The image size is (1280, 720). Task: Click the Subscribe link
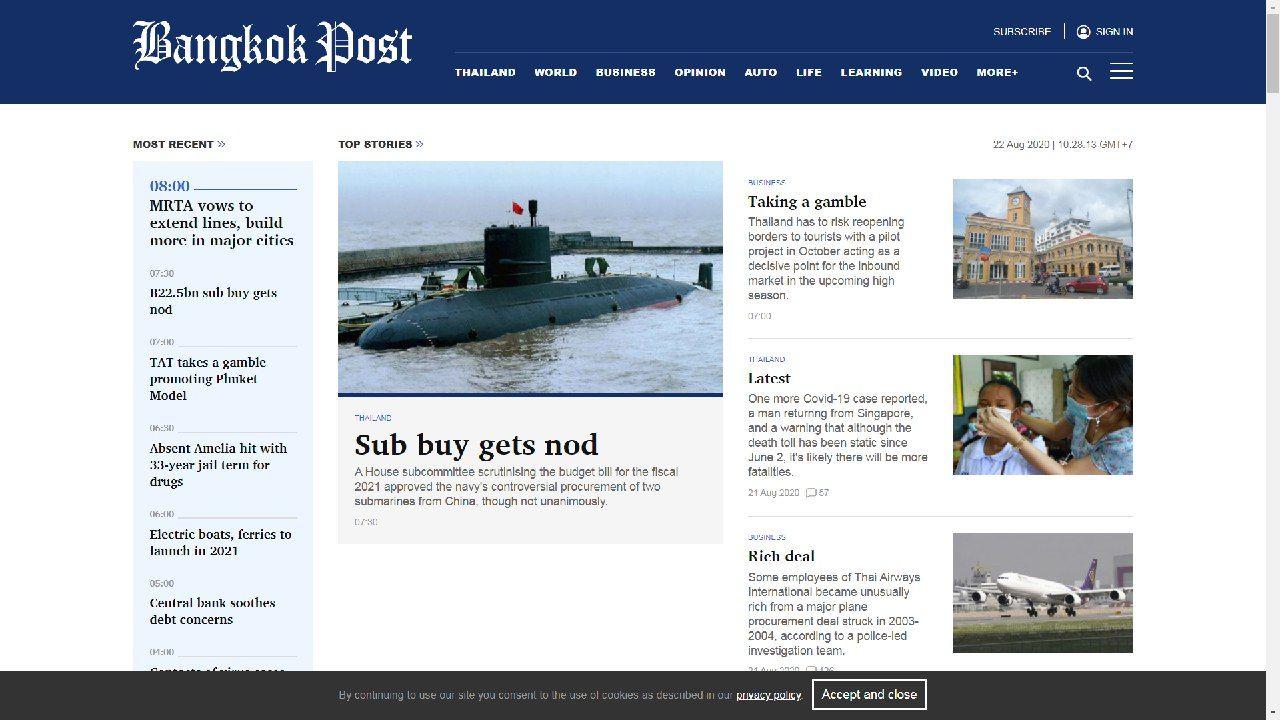1021,32
